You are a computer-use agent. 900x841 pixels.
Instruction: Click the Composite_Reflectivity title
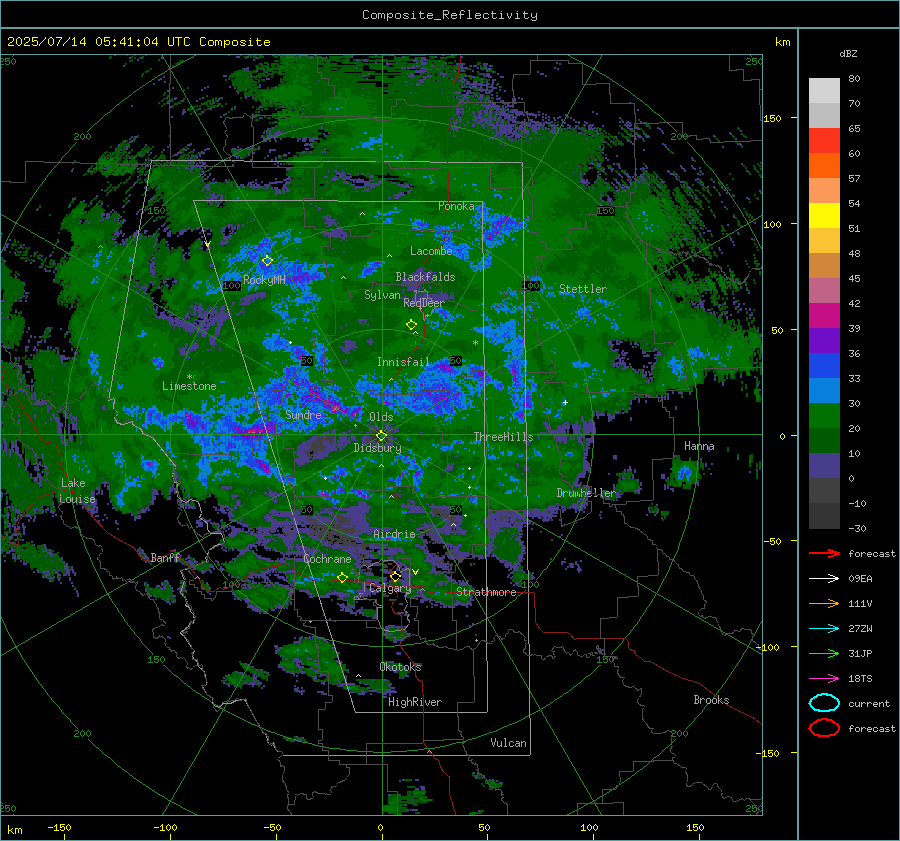coord(450,15)
